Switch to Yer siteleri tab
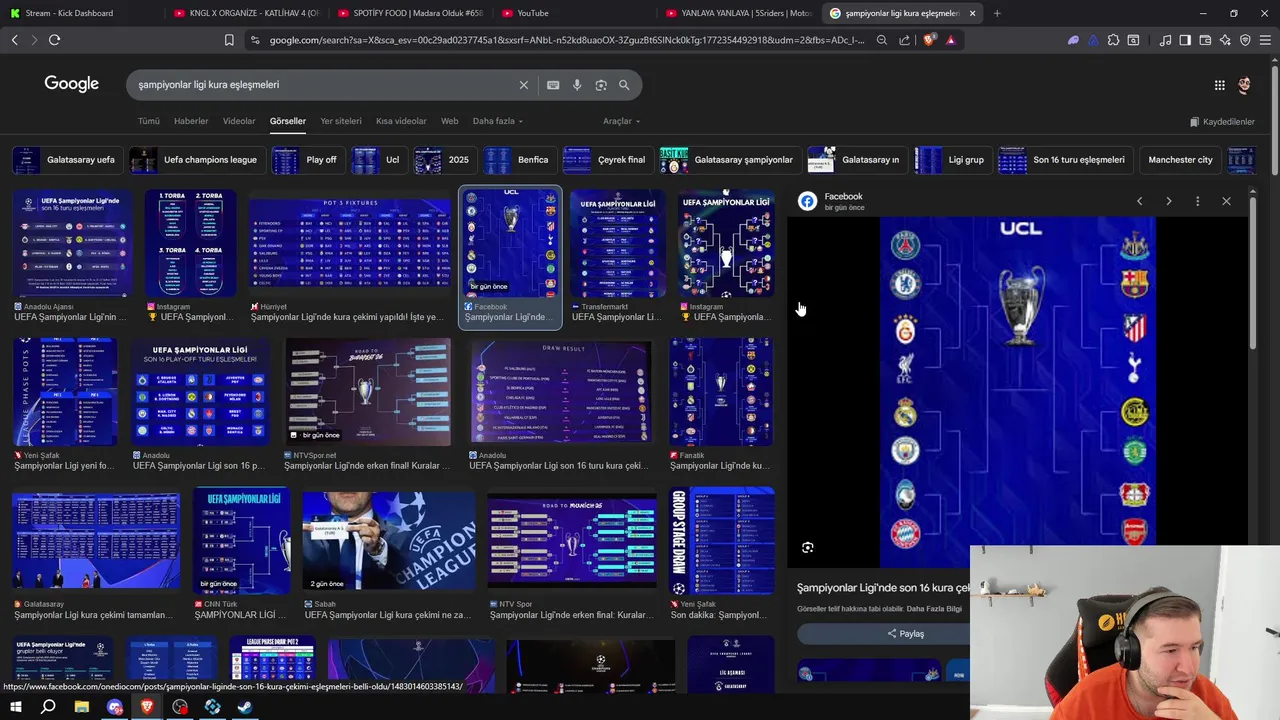Screen dimensions: 1280x720 coord(341,121)
